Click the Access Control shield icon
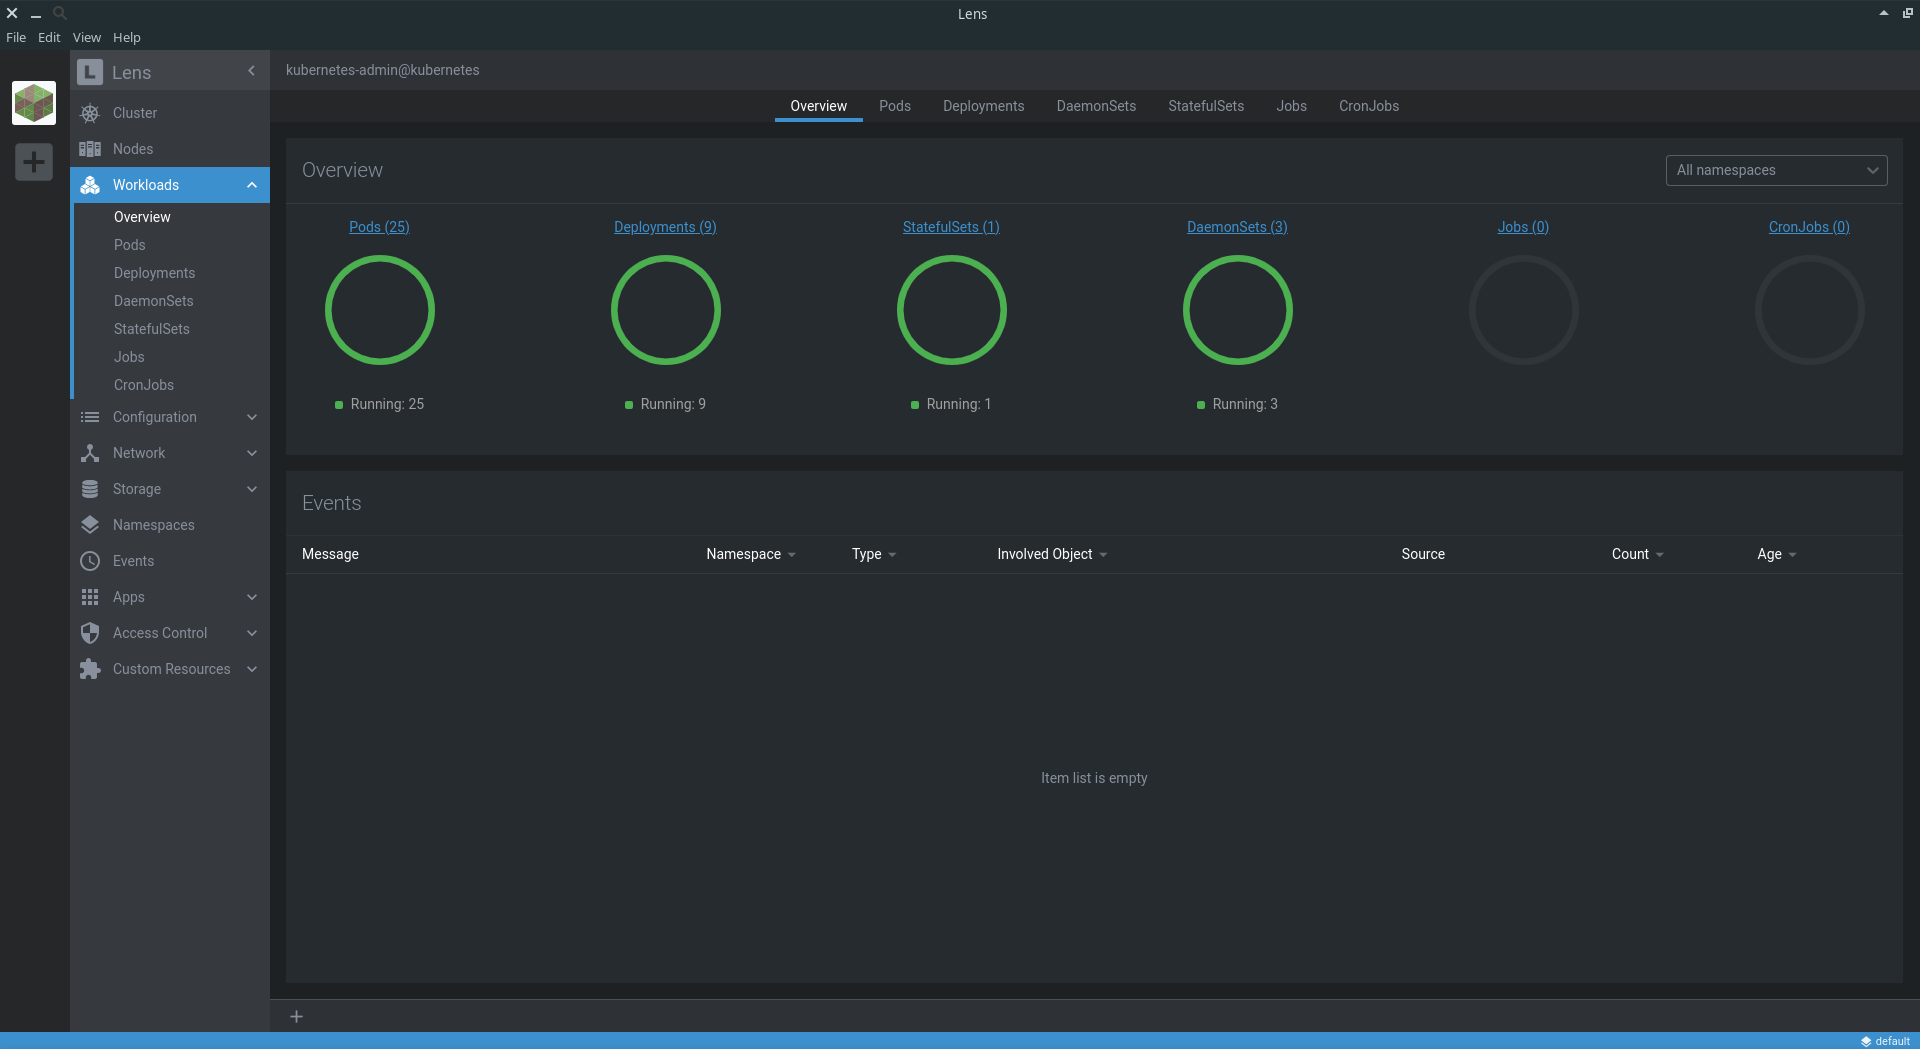 tap(90, 633)
